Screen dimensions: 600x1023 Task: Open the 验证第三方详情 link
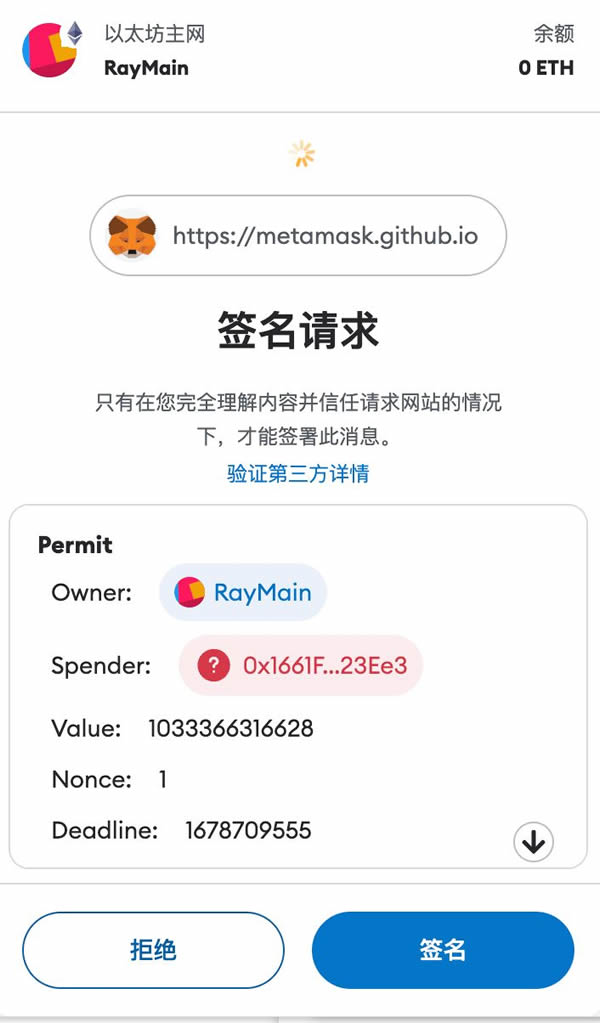point(298,473)
